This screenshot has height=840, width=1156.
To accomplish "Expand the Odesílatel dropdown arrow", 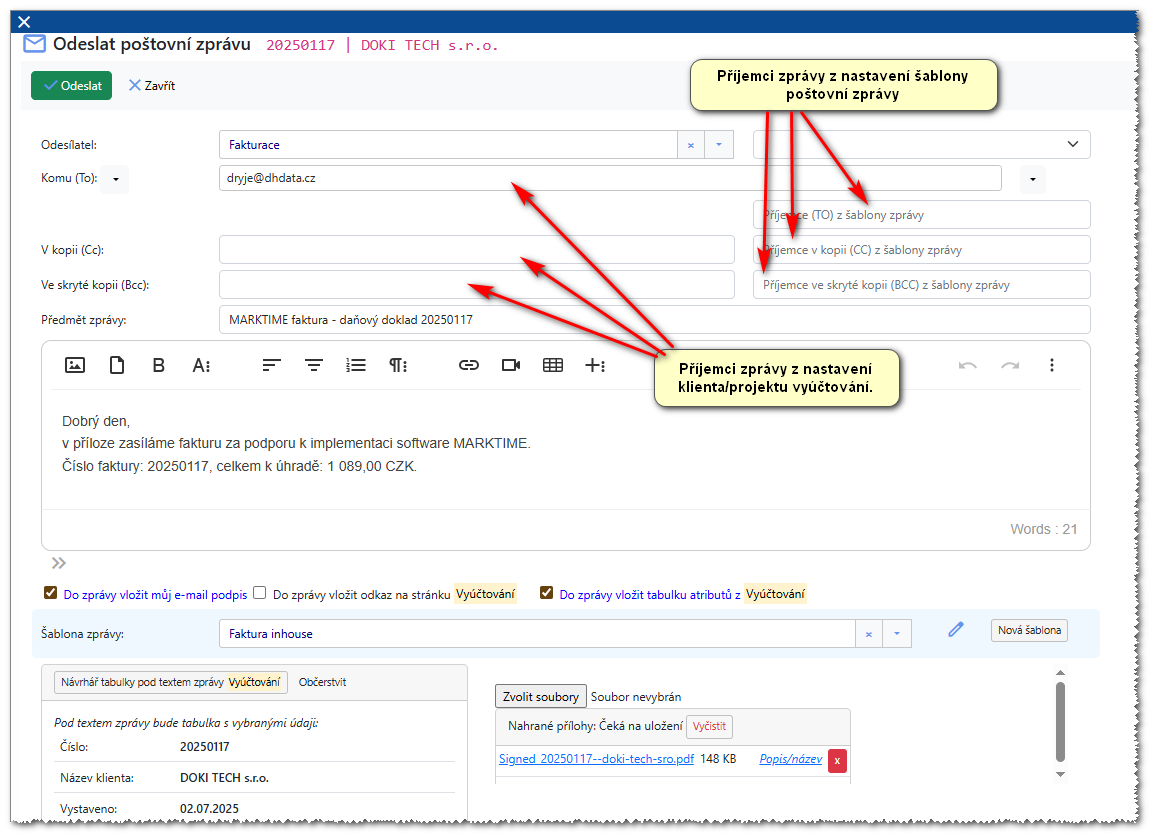I will click(x=719, y=145).
